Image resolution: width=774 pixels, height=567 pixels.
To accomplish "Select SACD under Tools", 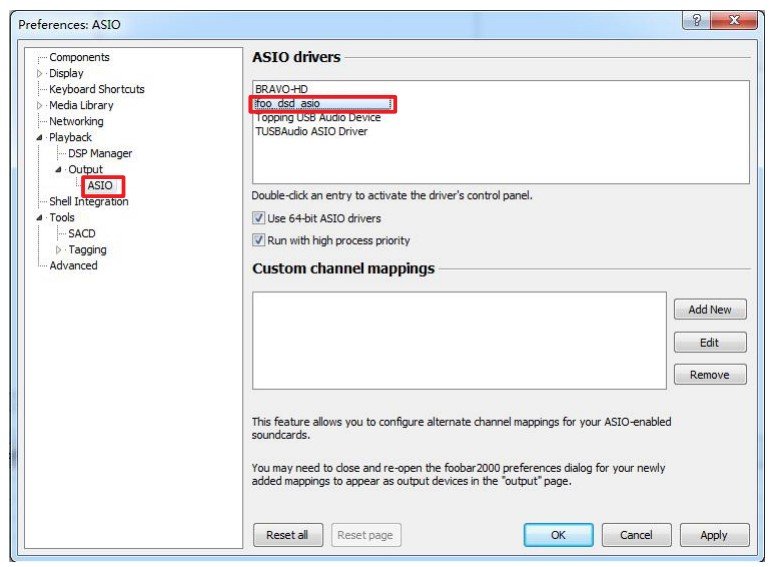I will [81, 233].
